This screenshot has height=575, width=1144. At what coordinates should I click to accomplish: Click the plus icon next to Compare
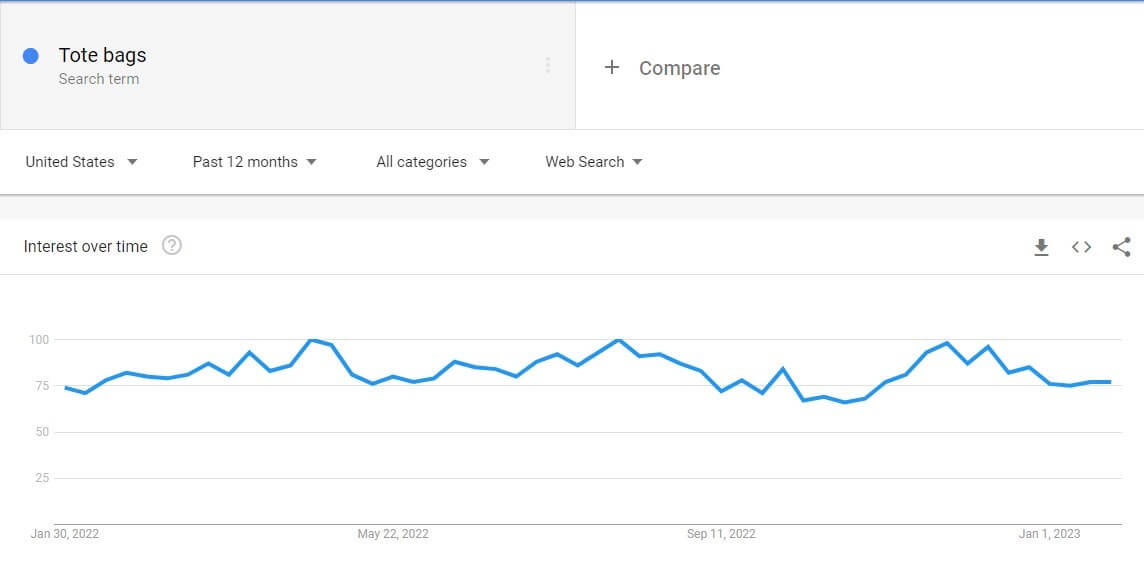(611, 67)
